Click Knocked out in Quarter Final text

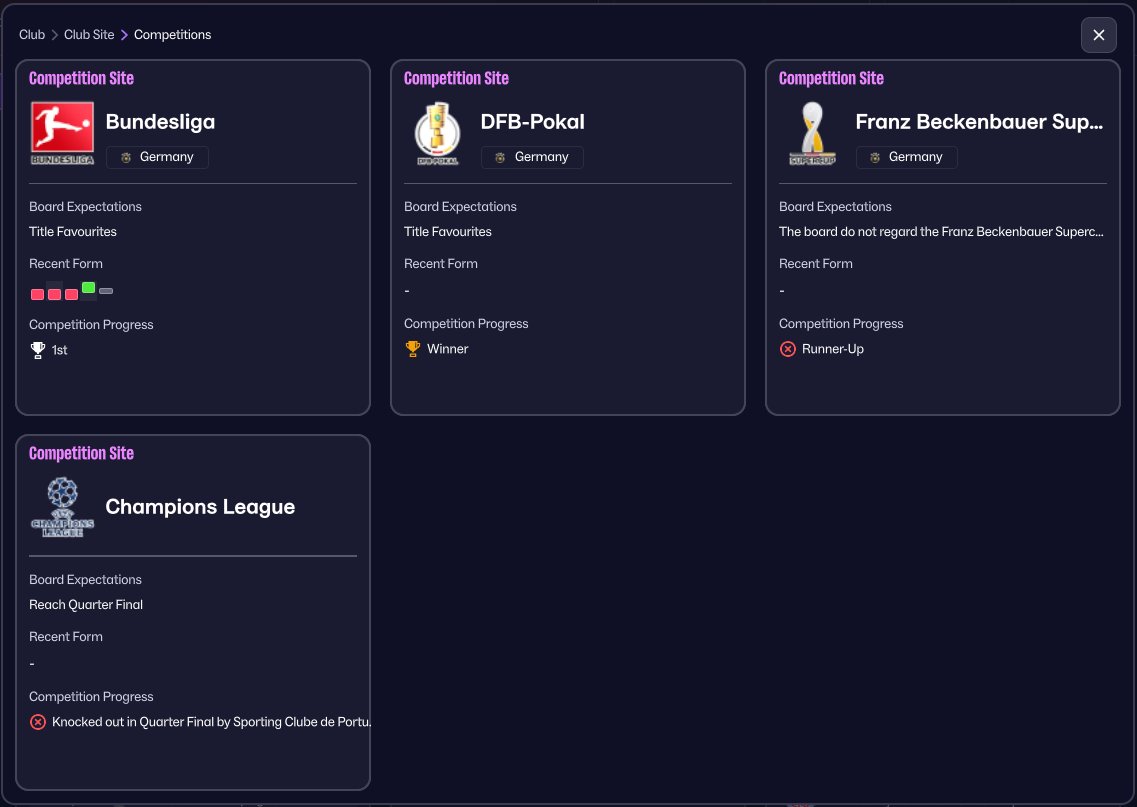pos(211,722)
